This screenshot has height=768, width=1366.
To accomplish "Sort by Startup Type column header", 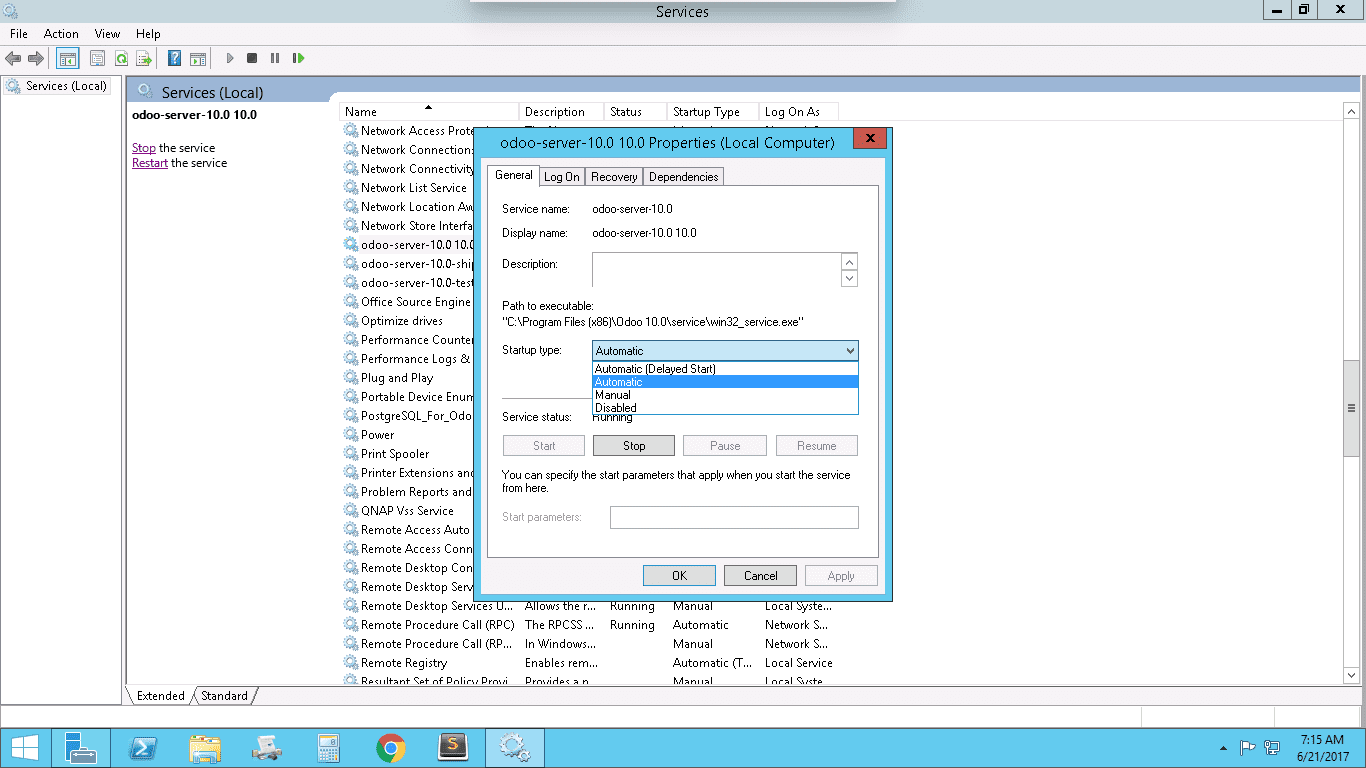I will click(x=713, y=112).
